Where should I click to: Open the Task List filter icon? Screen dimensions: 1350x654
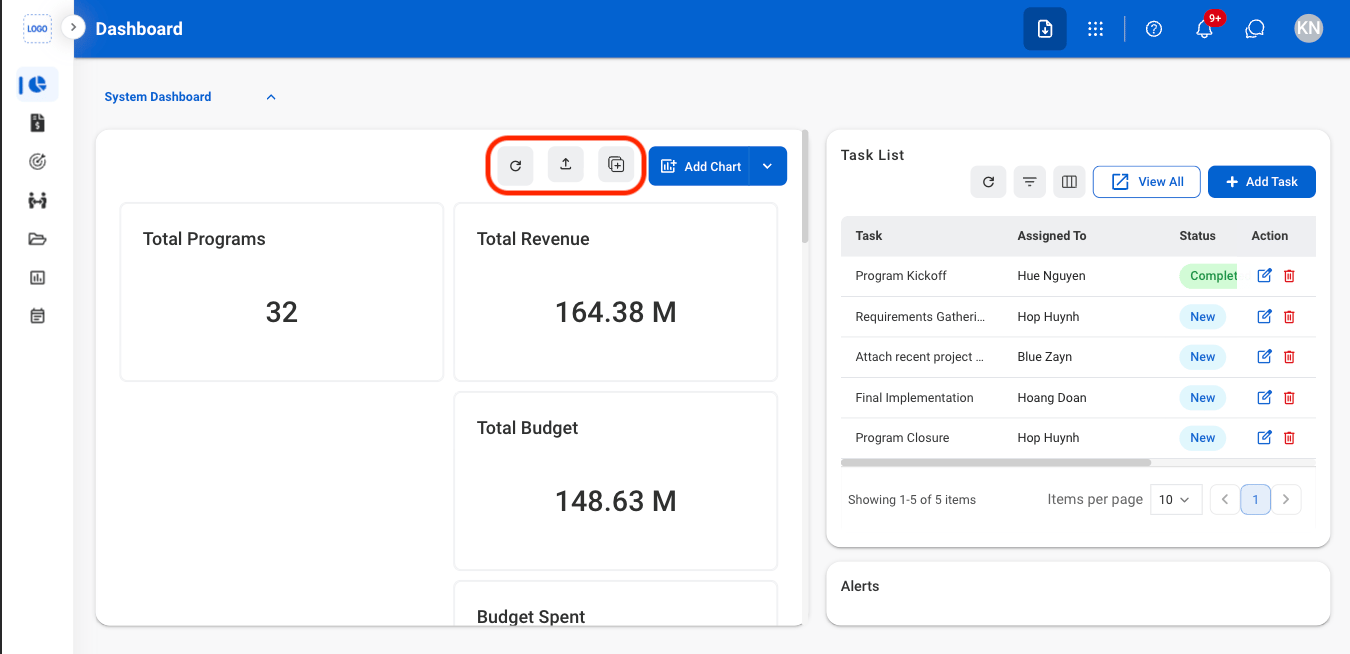[x=1029, y=182]
